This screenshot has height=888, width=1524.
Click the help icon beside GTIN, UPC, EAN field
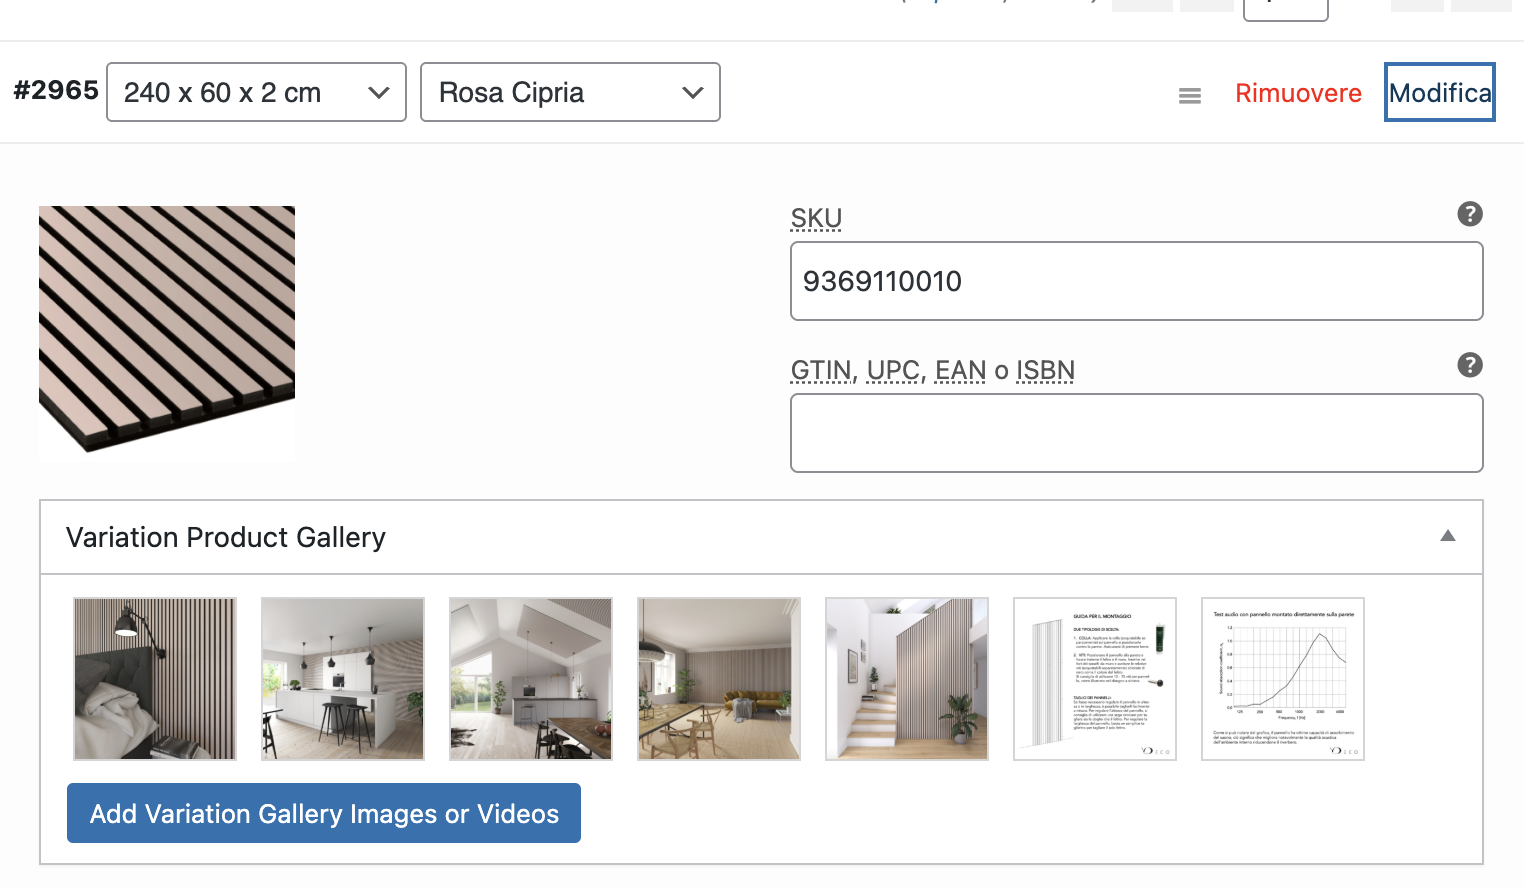pyautogui.click(x=1469, y=365)
